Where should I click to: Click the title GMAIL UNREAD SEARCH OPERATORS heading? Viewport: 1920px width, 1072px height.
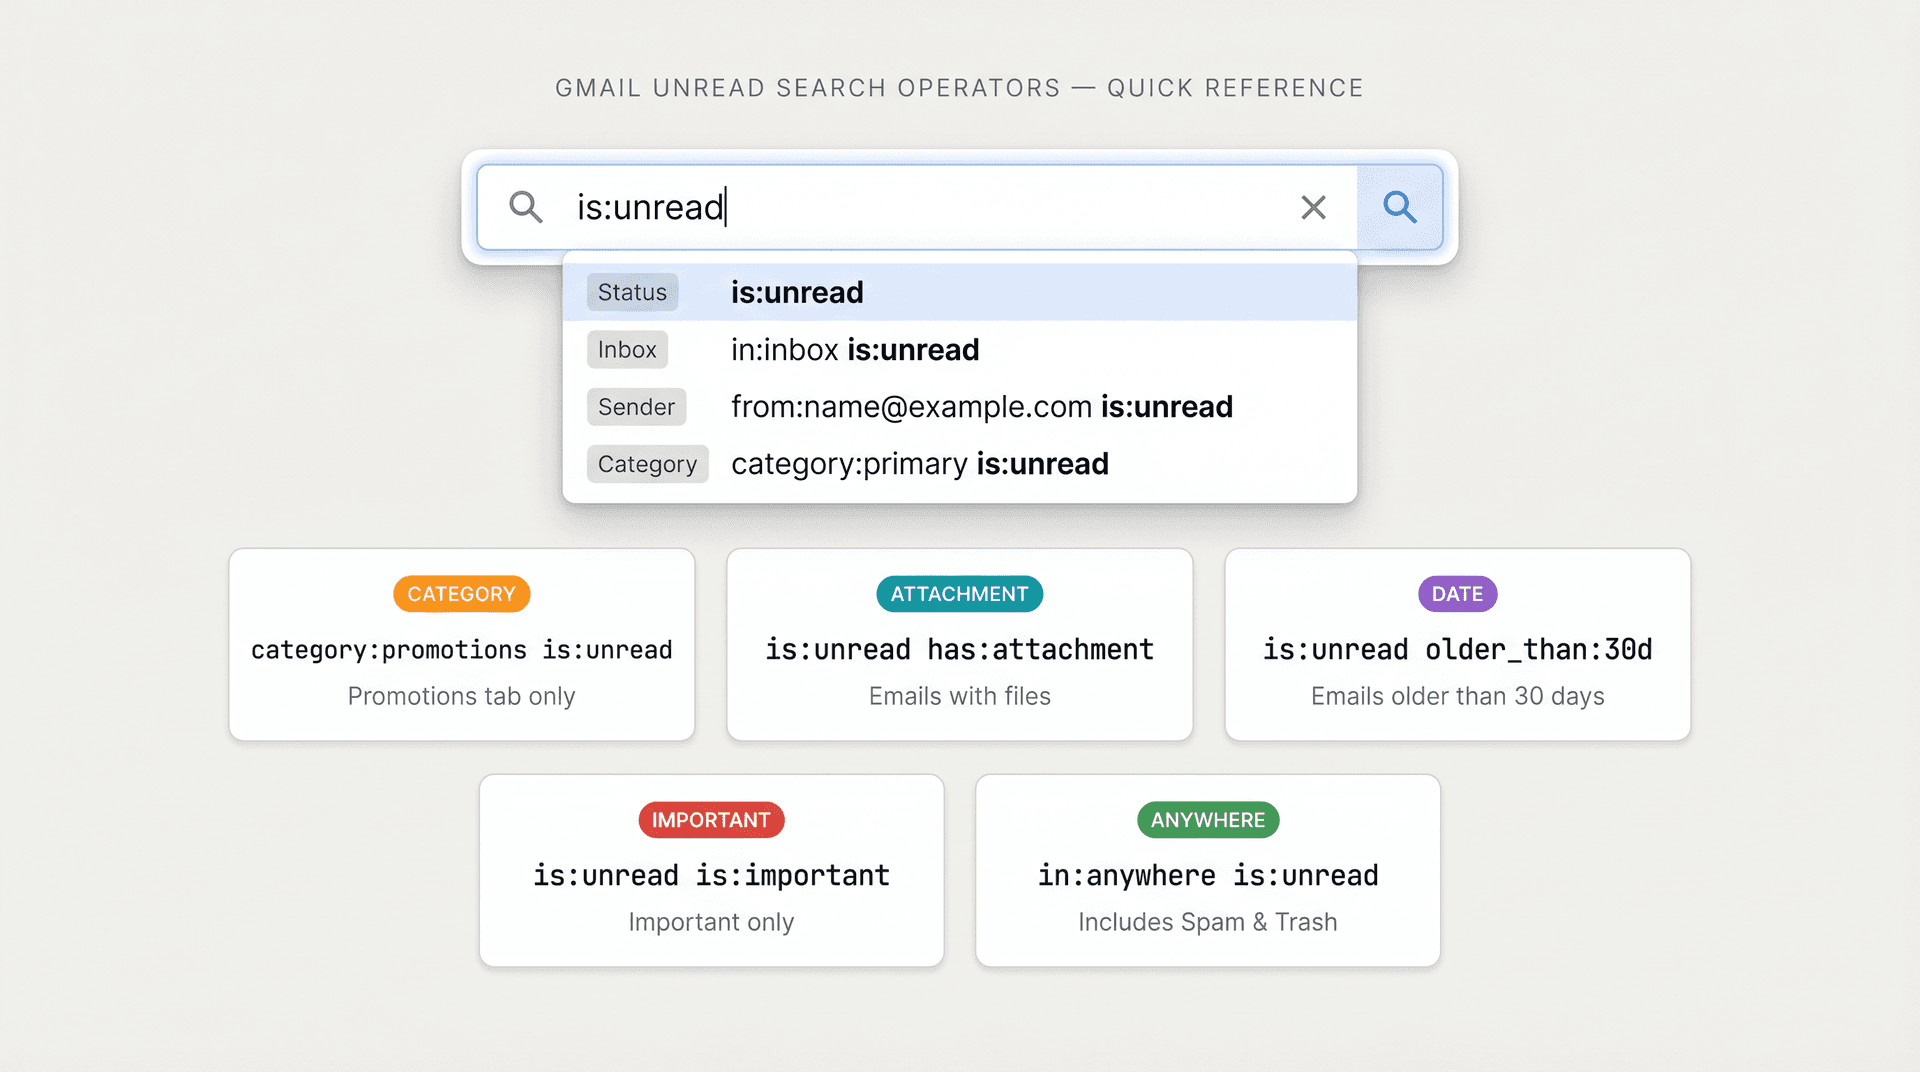(x=958, y=87)
